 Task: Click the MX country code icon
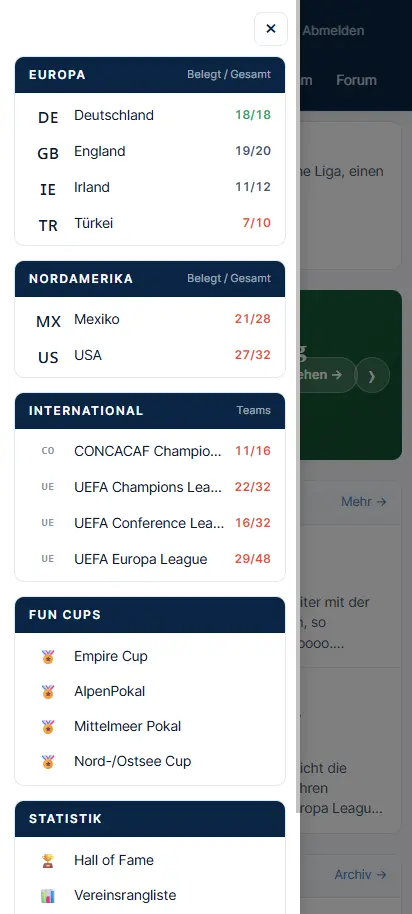(48, 321)
